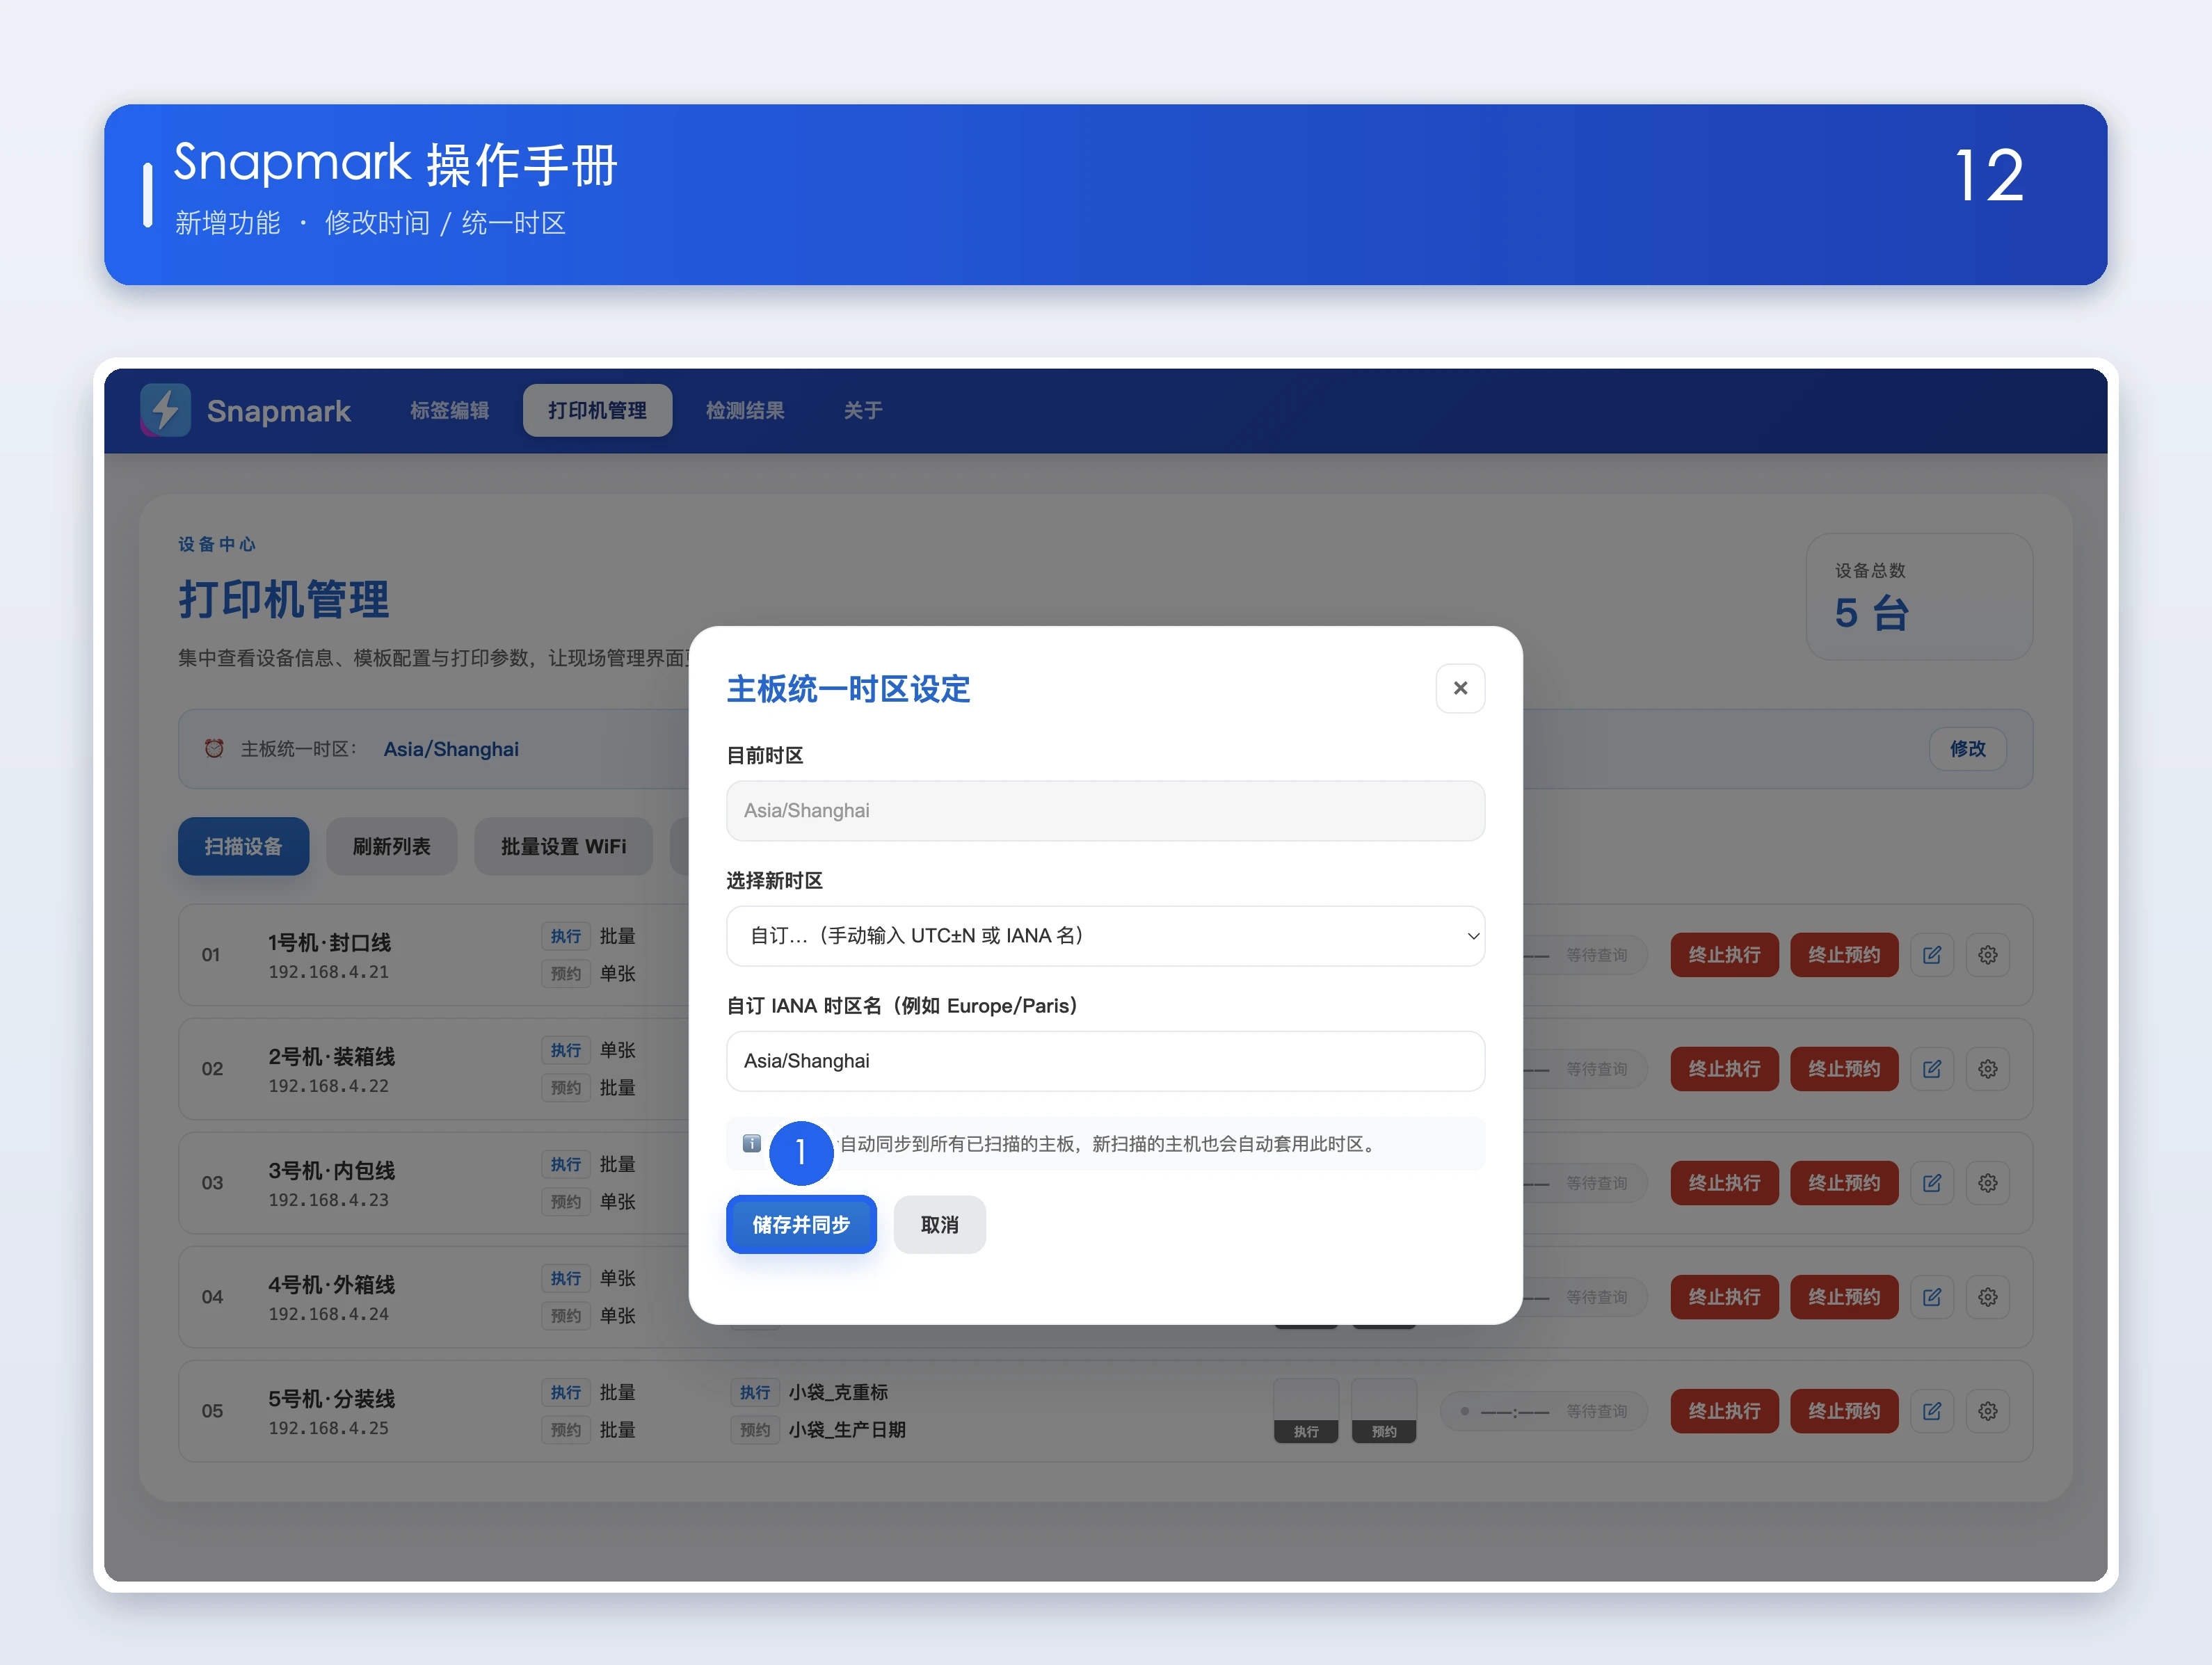
Task: Open edit icon for 5号机·分装线
Action: tap(1932, 1411)
